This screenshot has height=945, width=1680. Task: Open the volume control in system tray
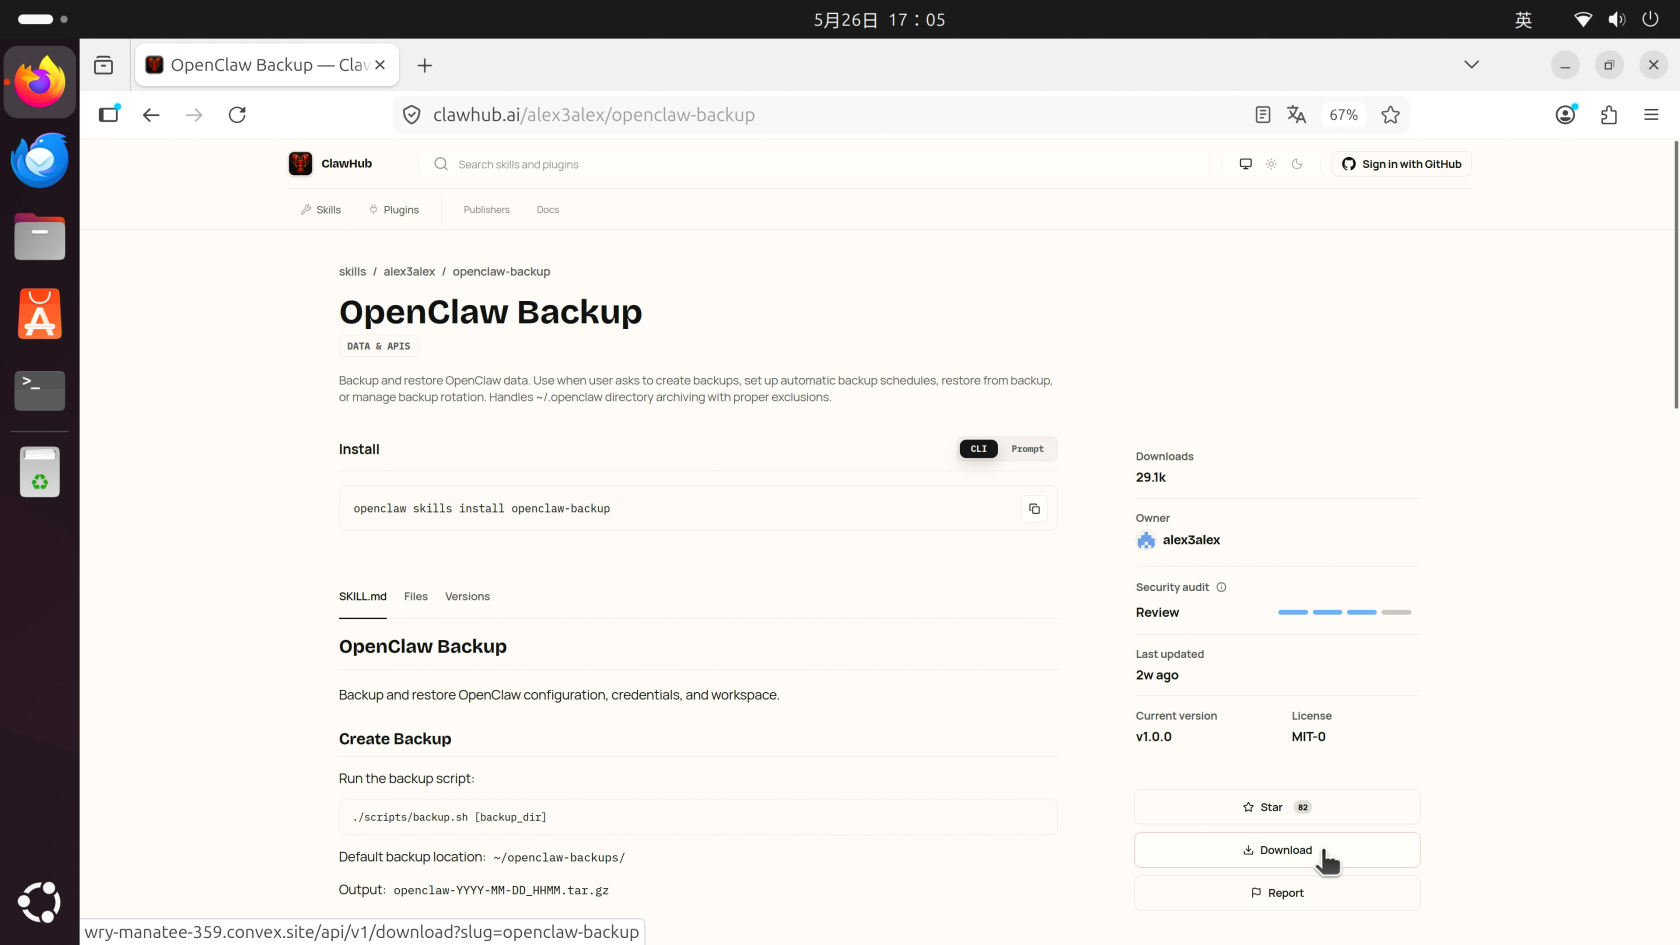point(1617,20)
